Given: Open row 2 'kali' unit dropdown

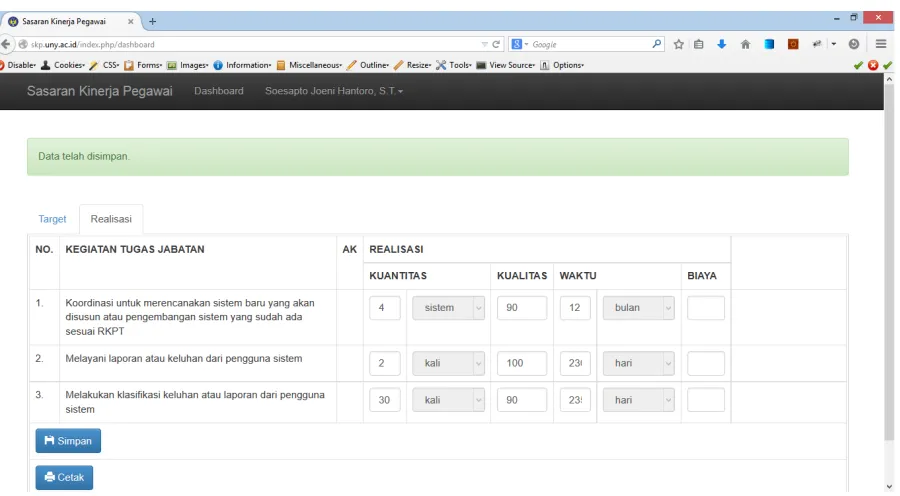Looking at the screenshot, I should click(448, 363).
